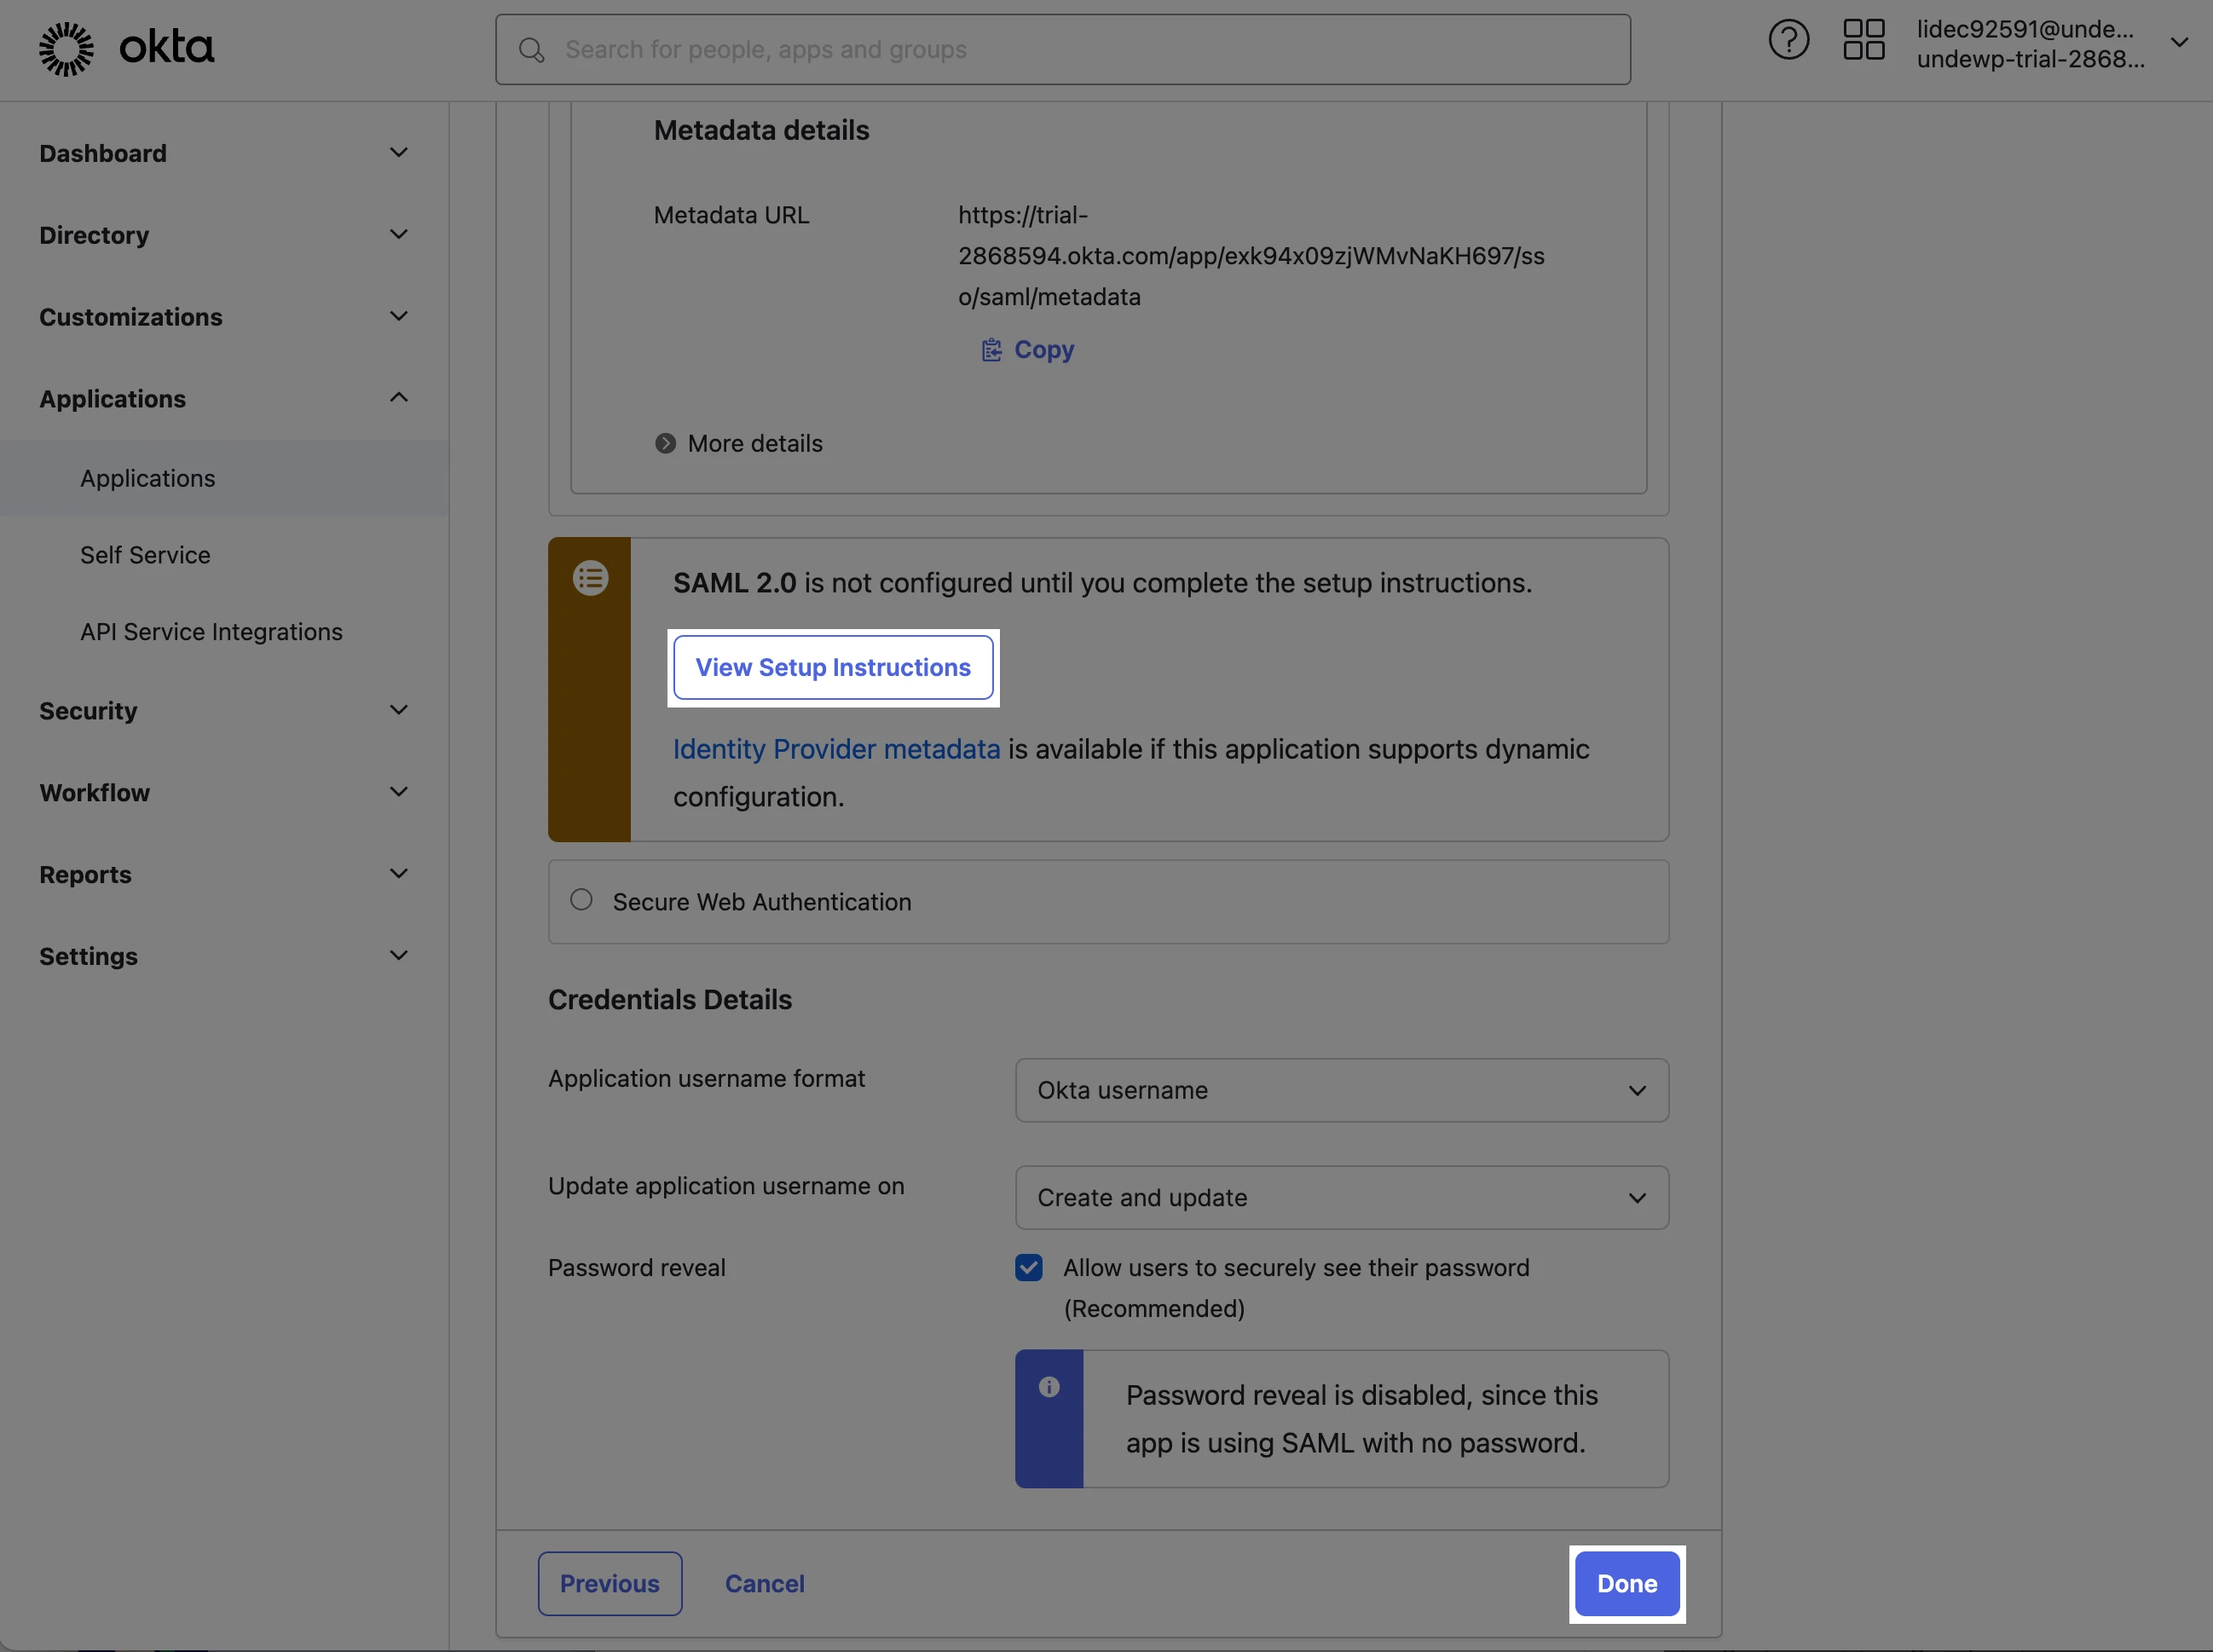
Task: Click View Setup Instructions button
Action: pos(833,668)
